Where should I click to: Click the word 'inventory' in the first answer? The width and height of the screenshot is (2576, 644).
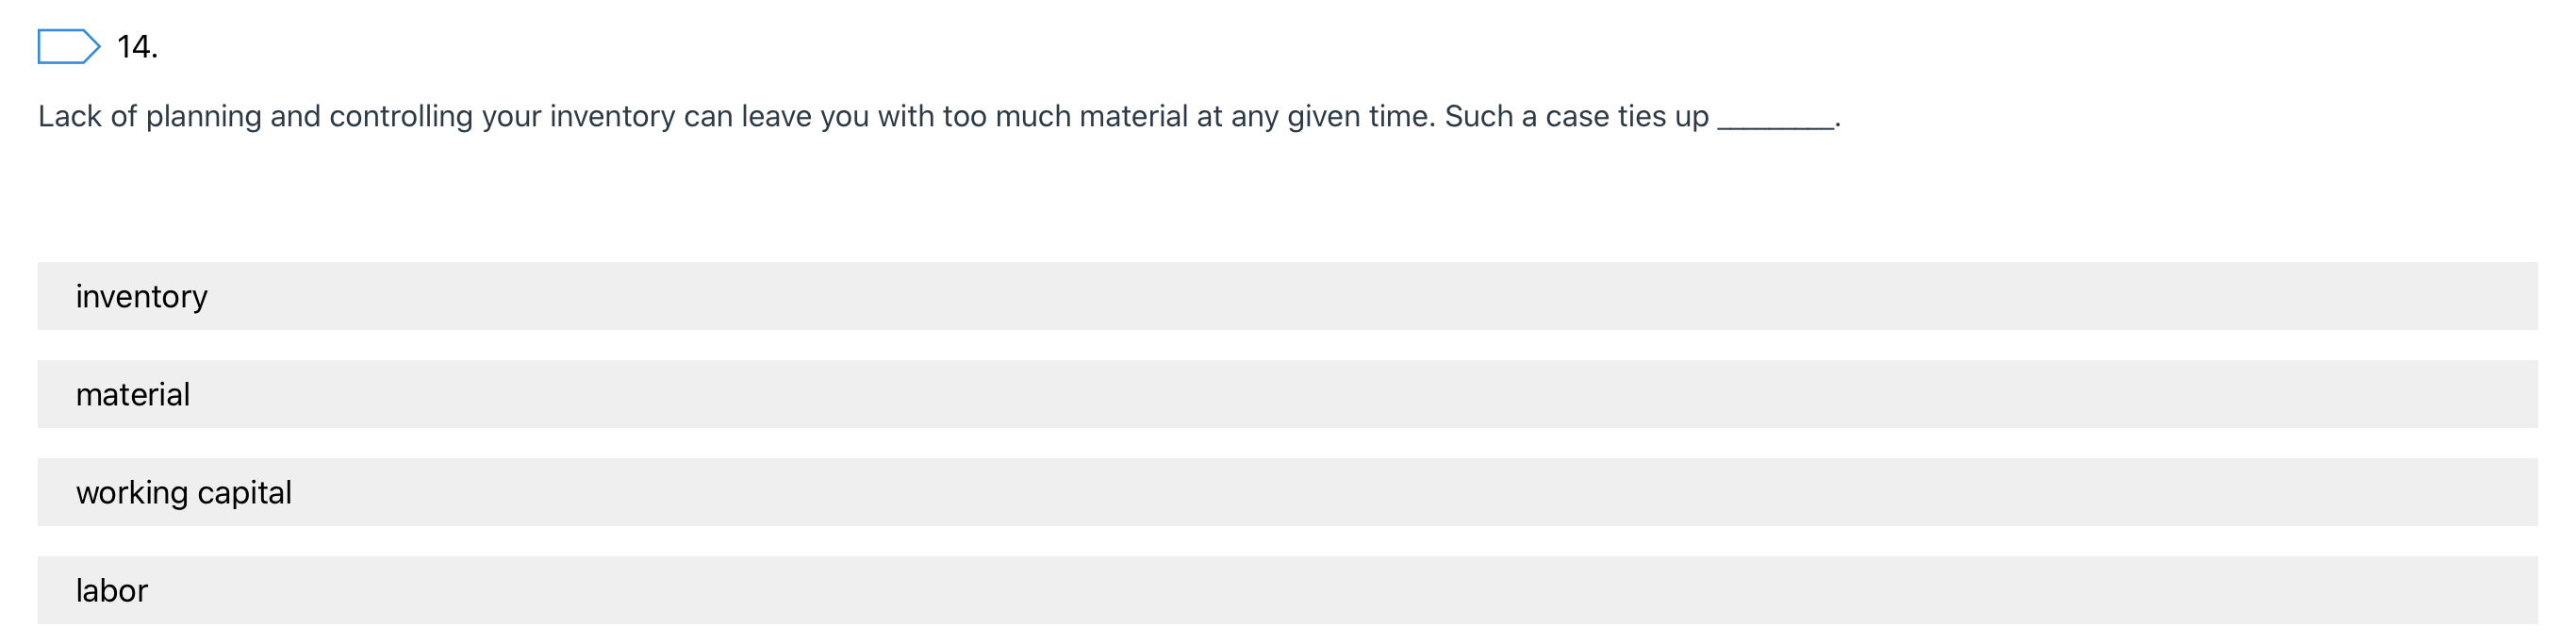tap(142, 297)
